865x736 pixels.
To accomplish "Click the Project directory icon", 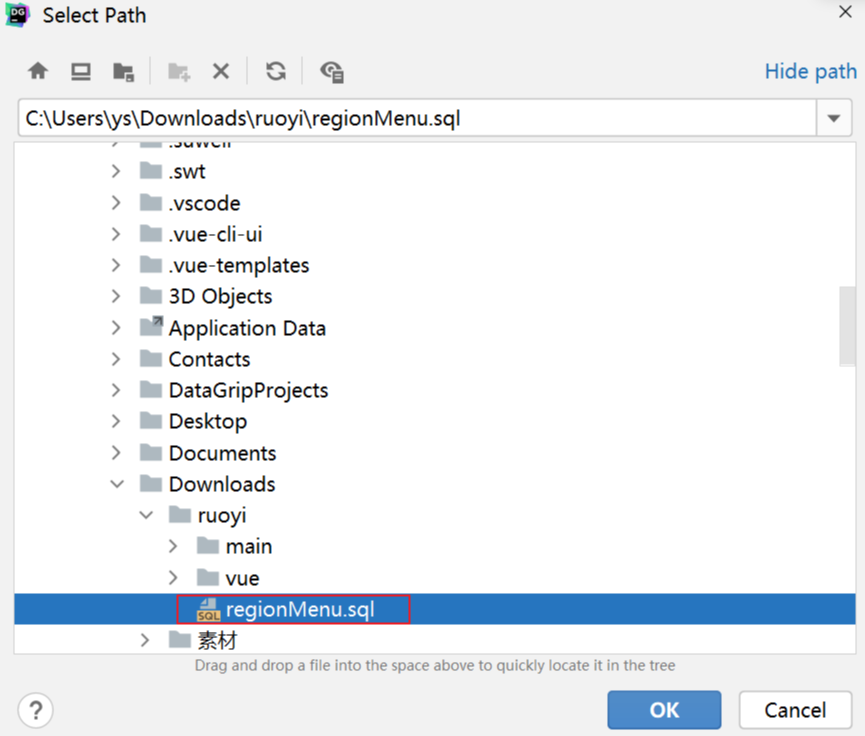I will (x=123, y=71).
